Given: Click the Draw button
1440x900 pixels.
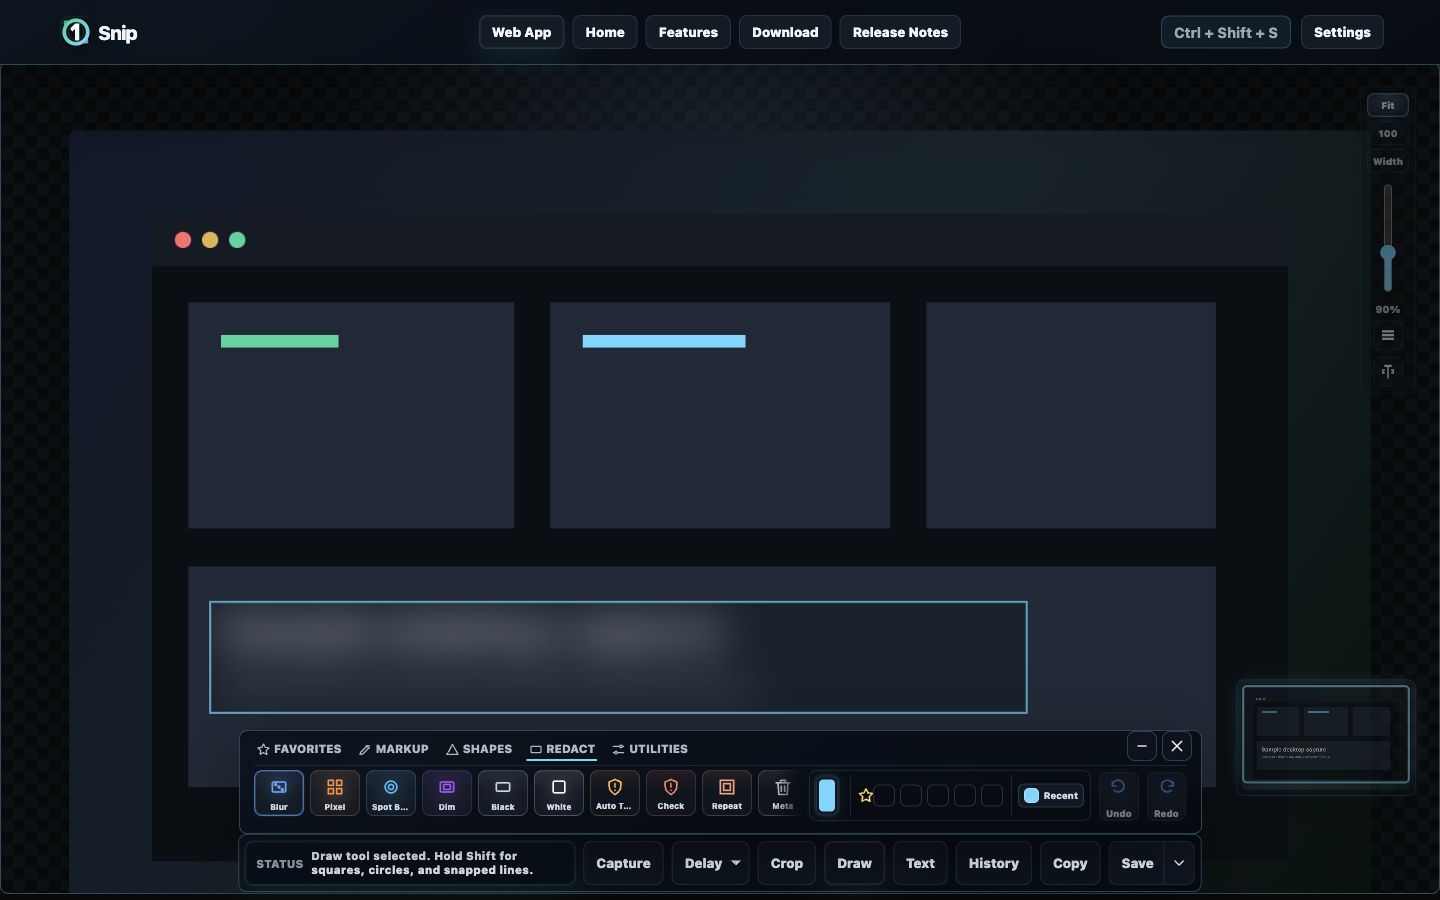Looking at the screenshot, I should point(855,863).
